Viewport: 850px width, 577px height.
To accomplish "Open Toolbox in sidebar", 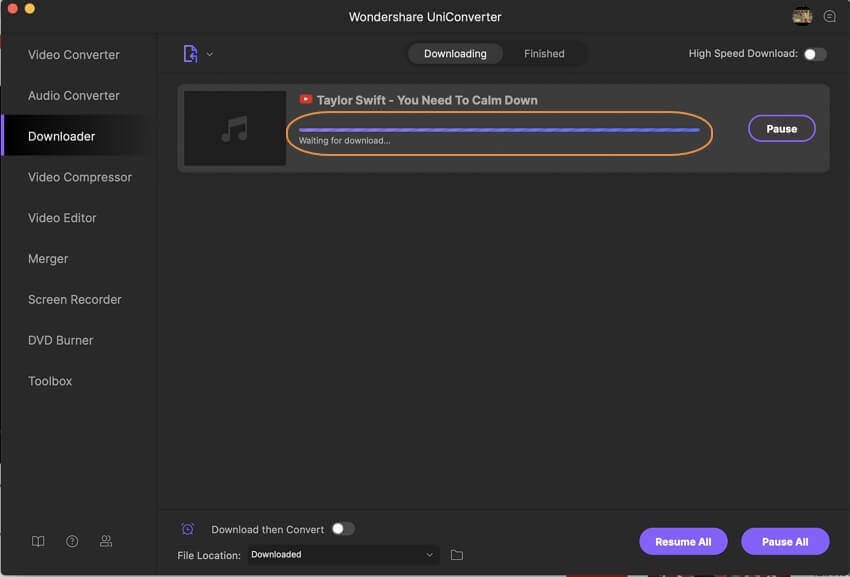I will 50,381.
